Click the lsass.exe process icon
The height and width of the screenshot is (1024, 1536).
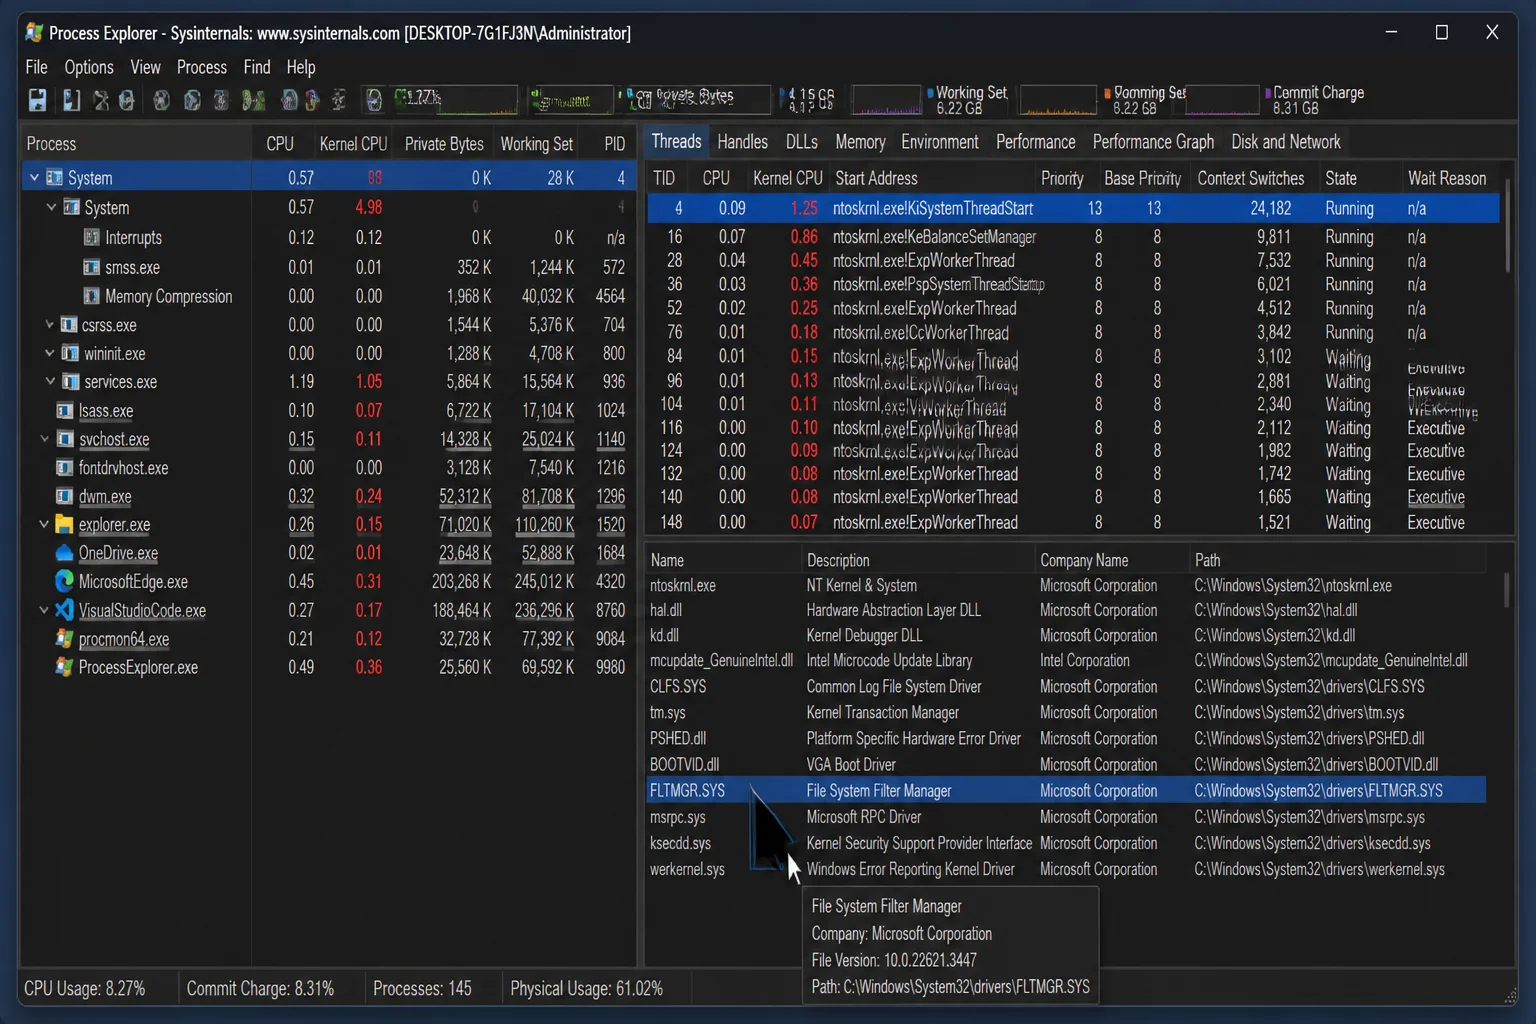pos(65,411)
